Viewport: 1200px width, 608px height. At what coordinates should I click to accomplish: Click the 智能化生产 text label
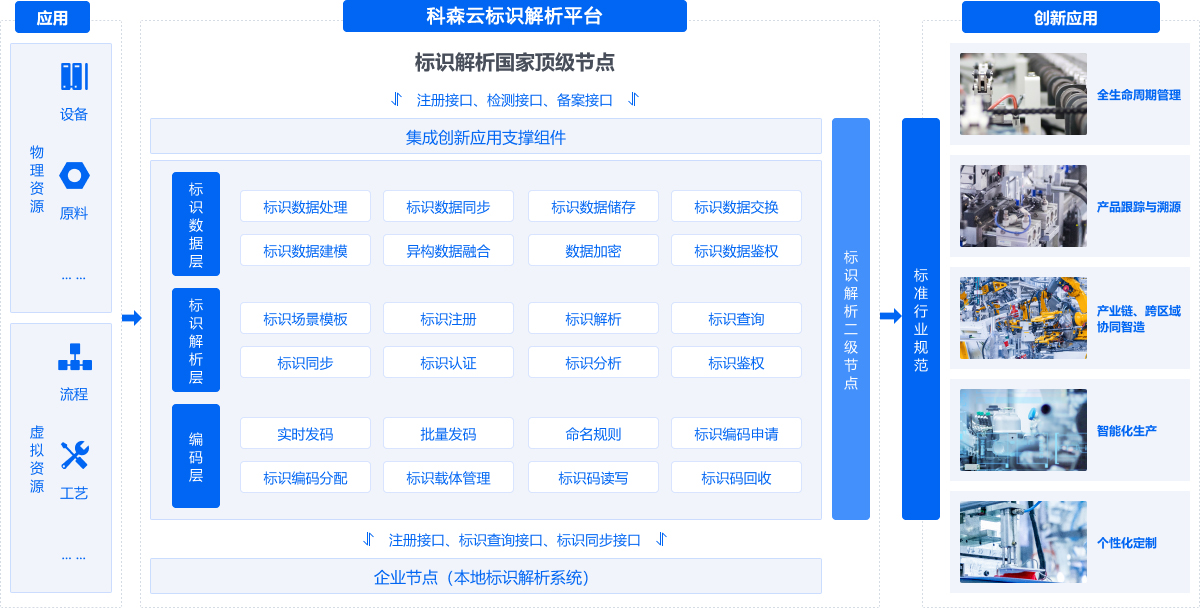click(1127, 431)
